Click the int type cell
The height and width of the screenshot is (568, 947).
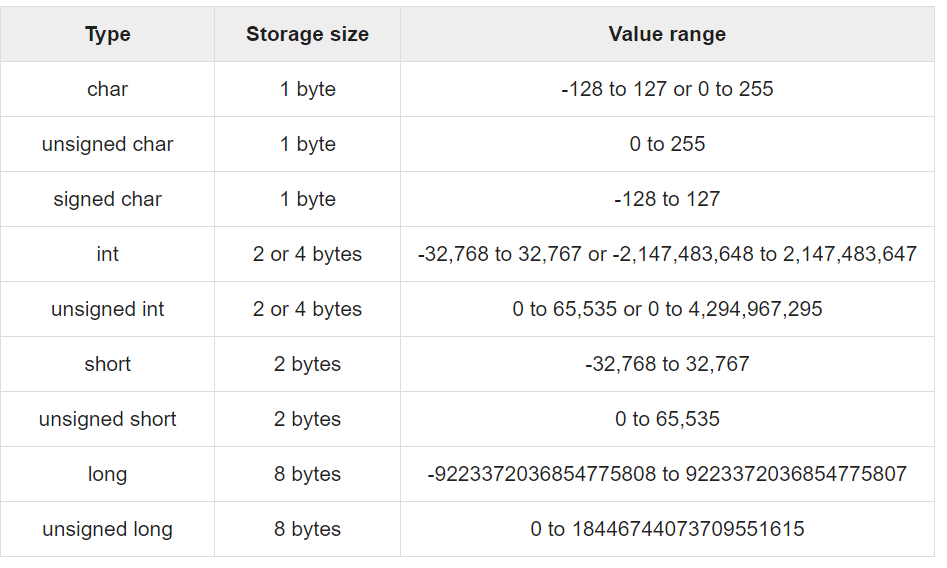(x=108, y=254)
